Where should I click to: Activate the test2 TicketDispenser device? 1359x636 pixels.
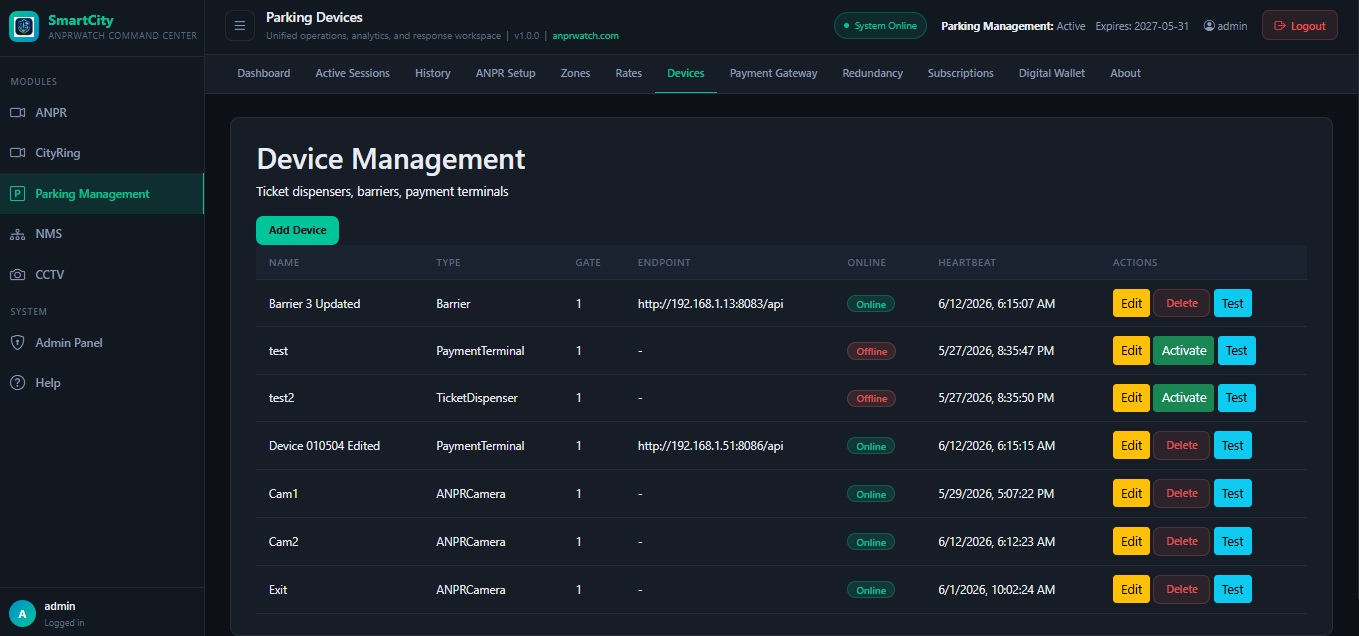pos(1184,398)
